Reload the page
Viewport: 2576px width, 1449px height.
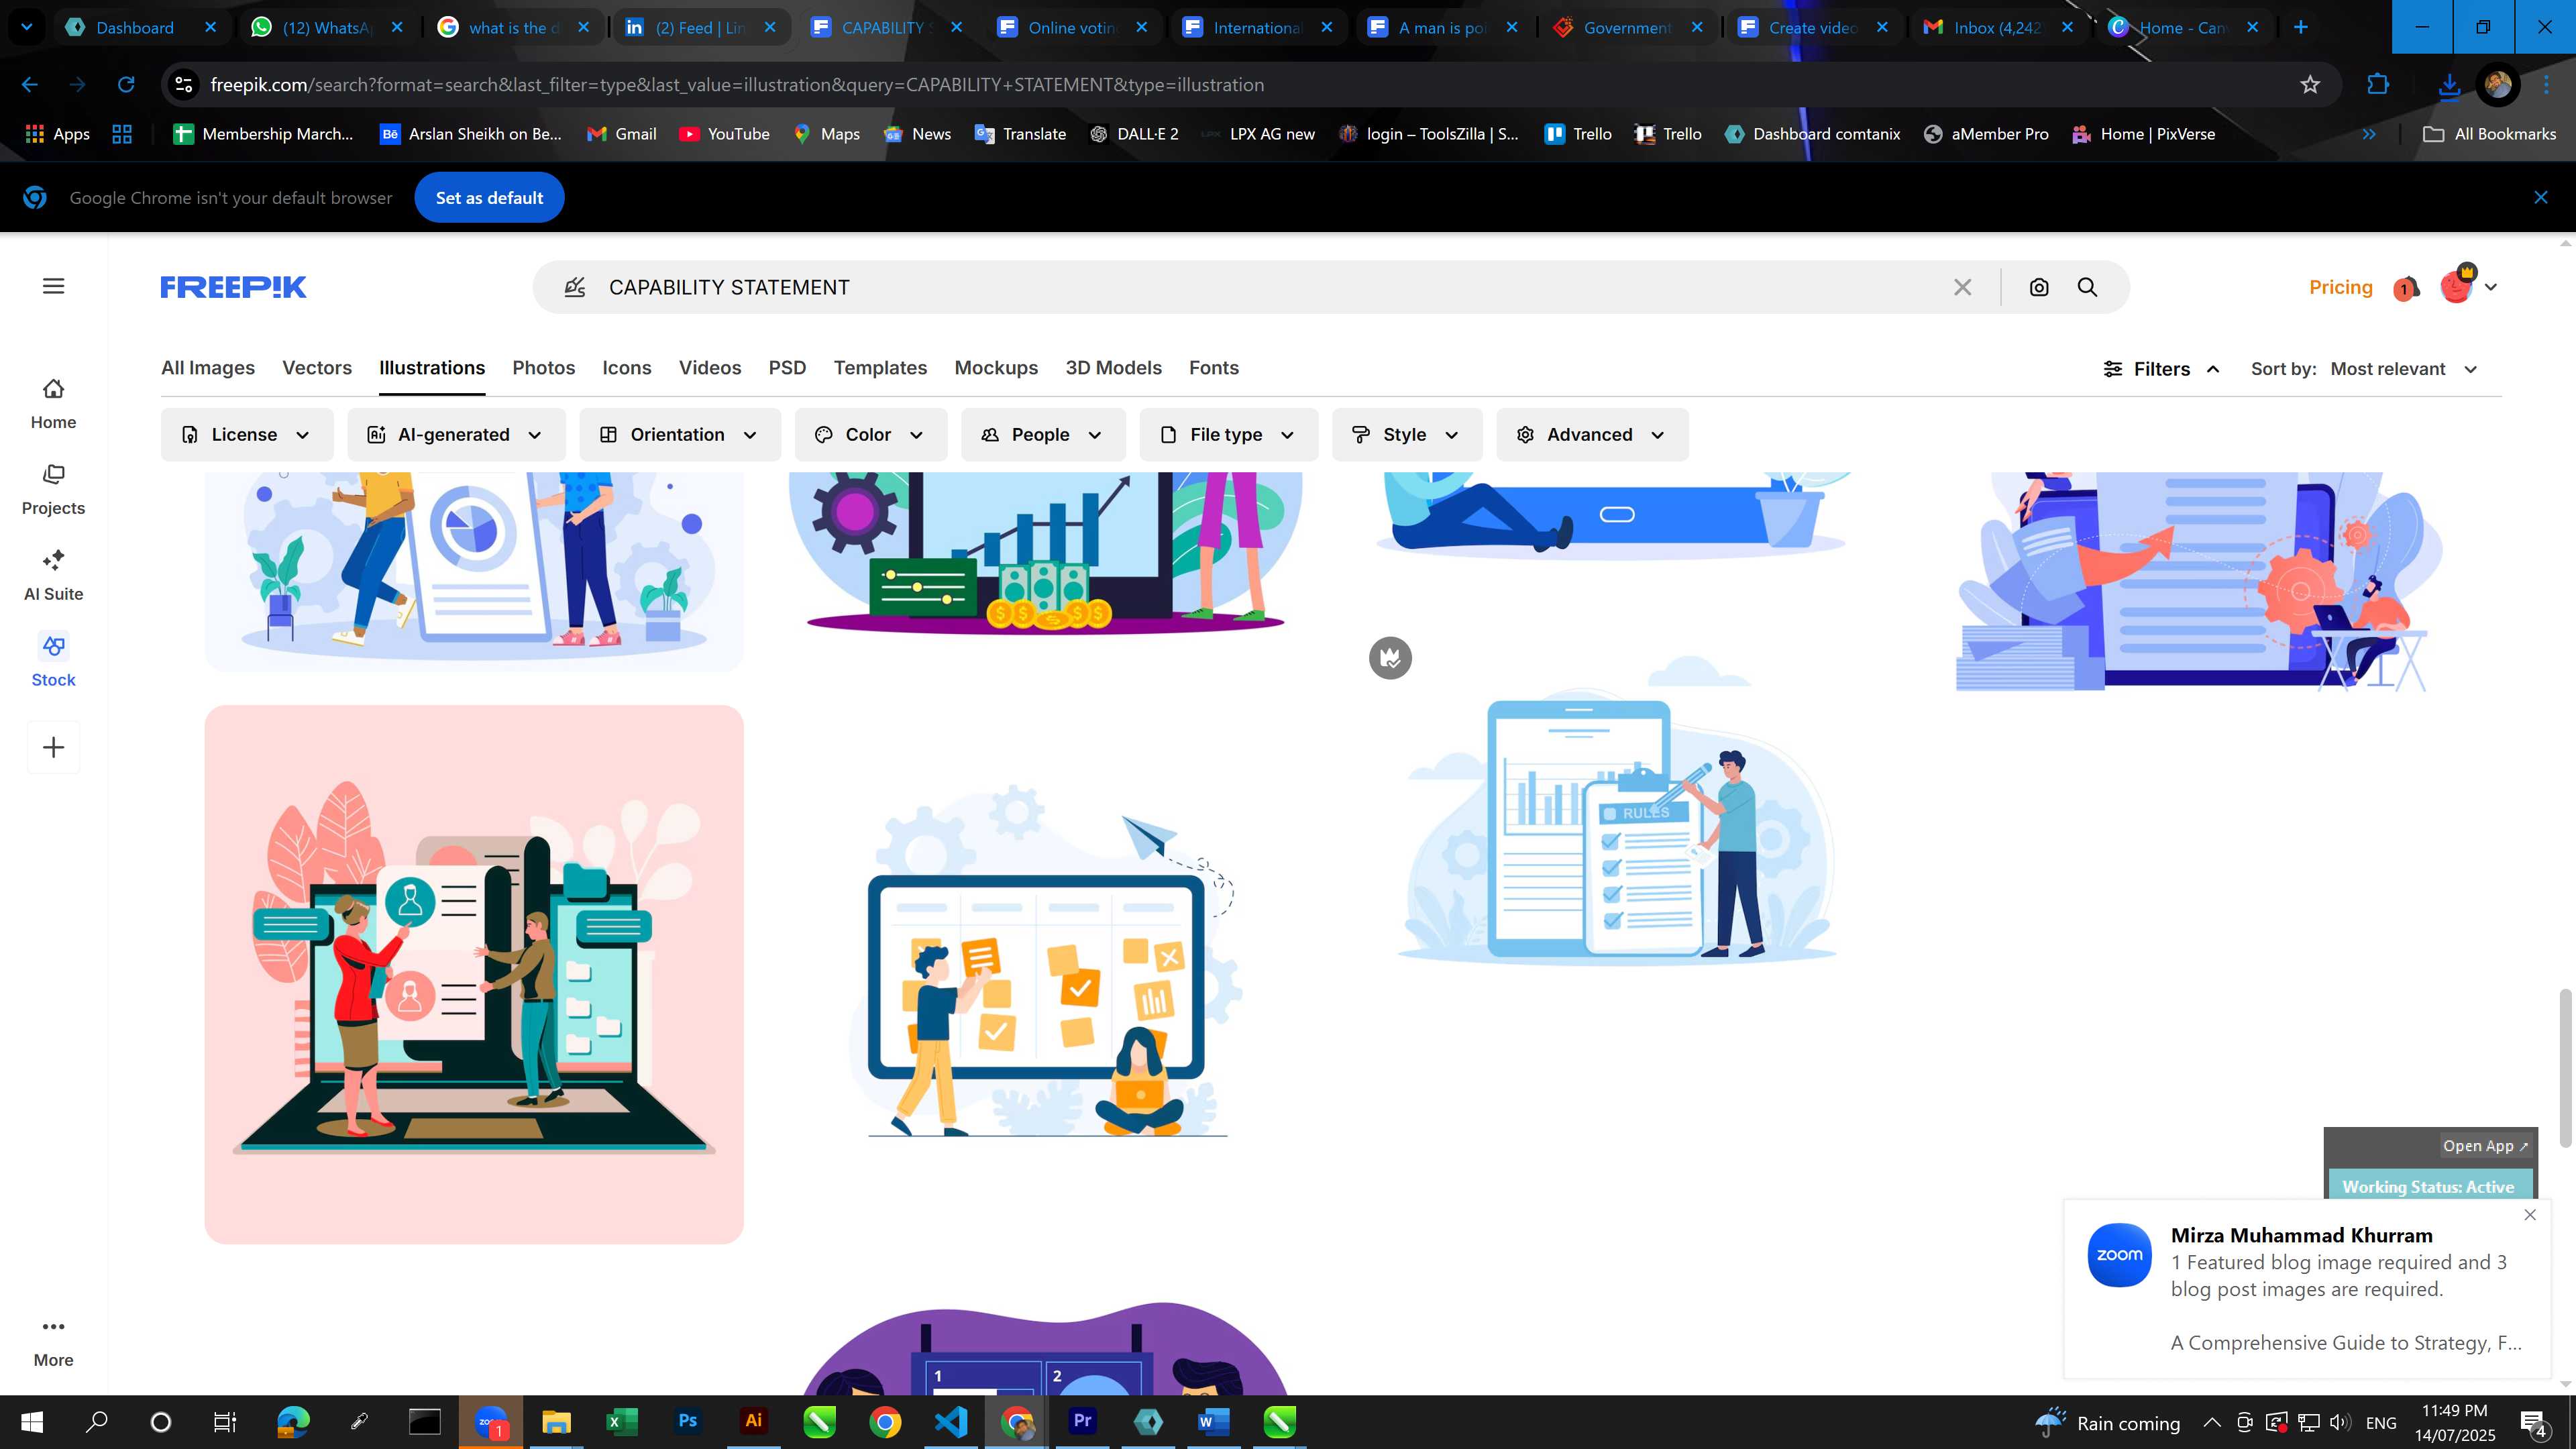tap(126, 85)
